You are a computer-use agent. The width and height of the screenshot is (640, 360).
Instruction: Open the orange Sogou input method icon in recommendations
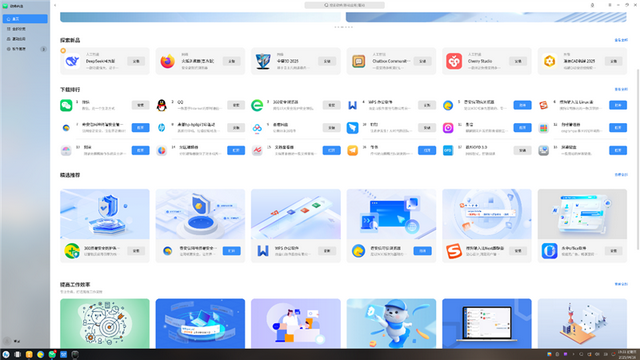coord(454,251)
